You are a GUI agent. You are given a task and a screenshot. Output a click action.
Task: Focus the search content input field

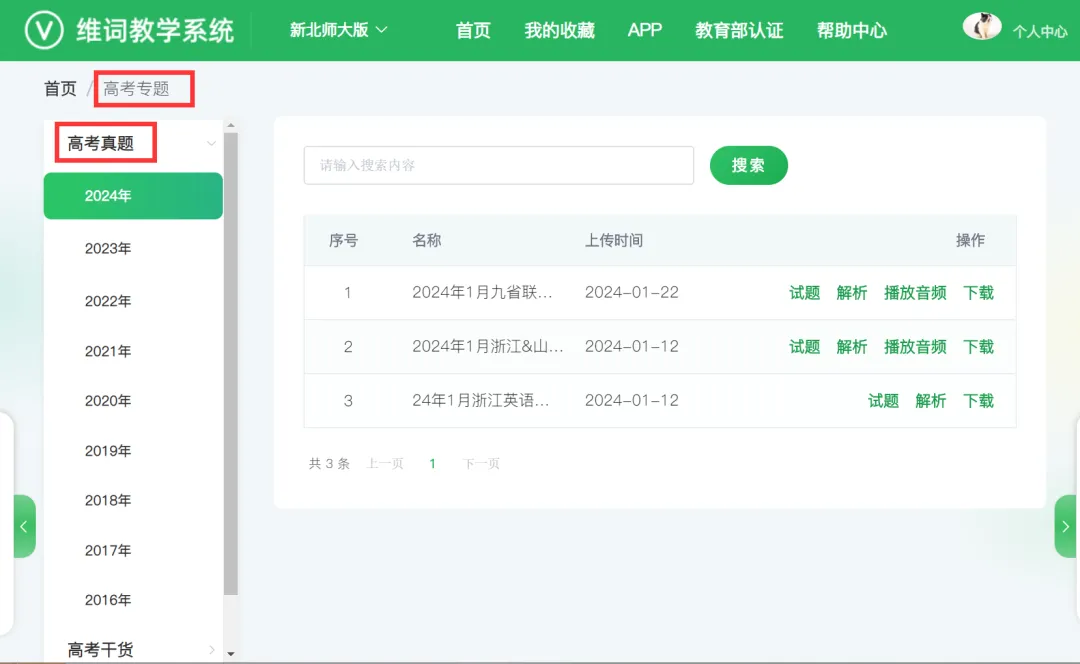(x=499, y=165)
